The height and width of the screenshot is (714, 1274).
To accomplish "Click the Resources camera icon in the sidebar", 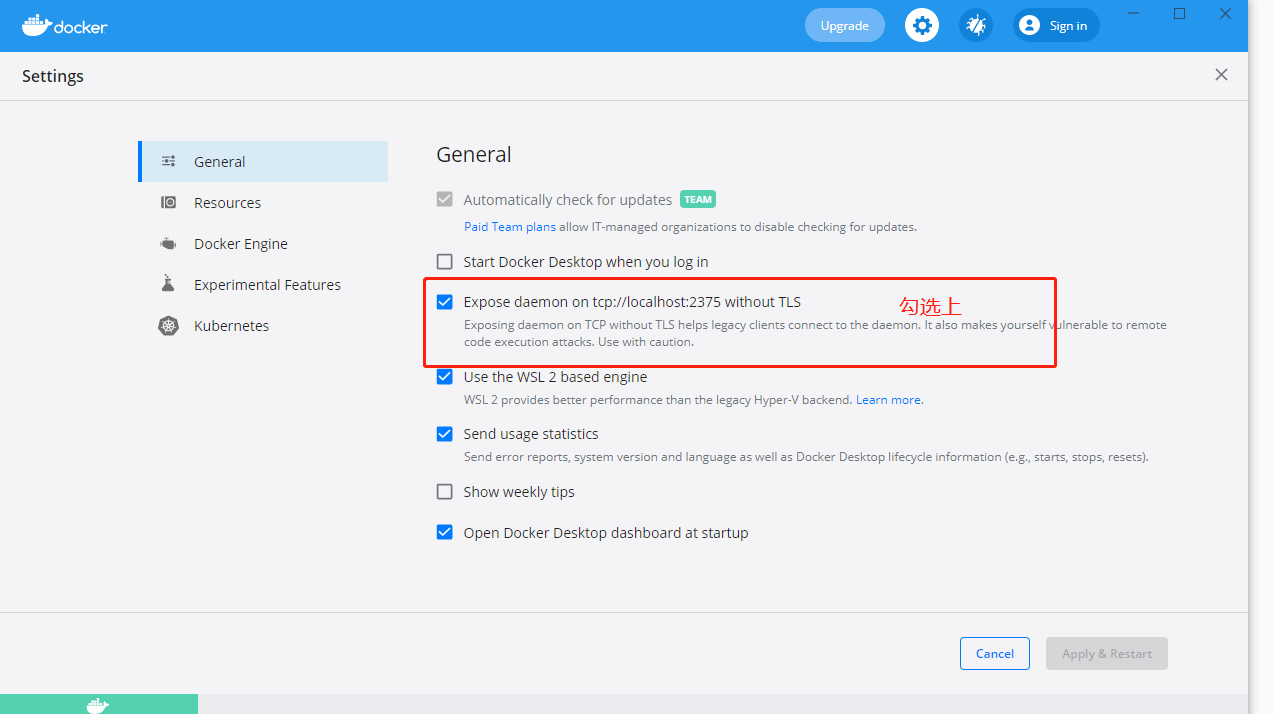I will click(169, 202).
